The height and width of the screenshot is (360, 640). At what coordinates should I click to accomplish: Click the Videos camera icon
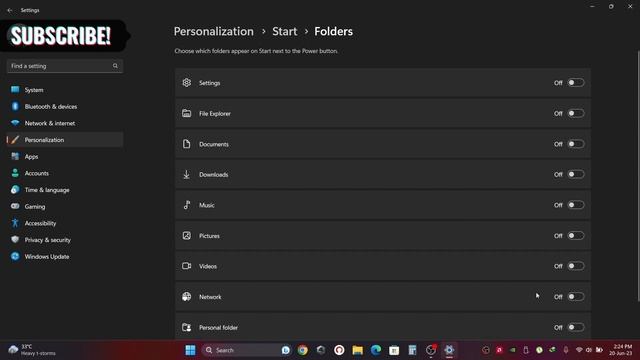click(x=187, y=266)
